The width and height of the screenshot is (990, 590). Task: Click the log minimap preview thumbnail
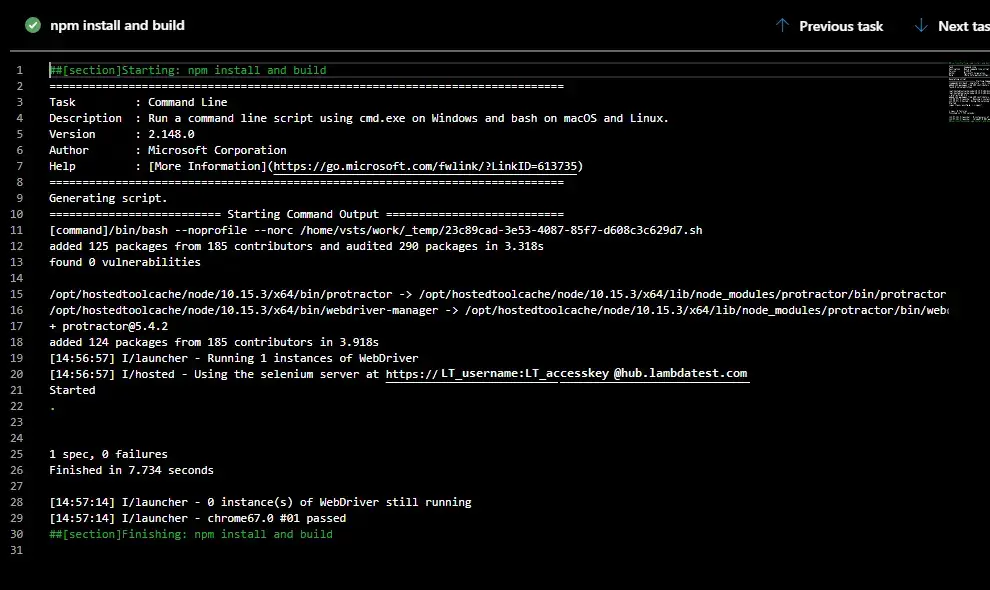966,92
